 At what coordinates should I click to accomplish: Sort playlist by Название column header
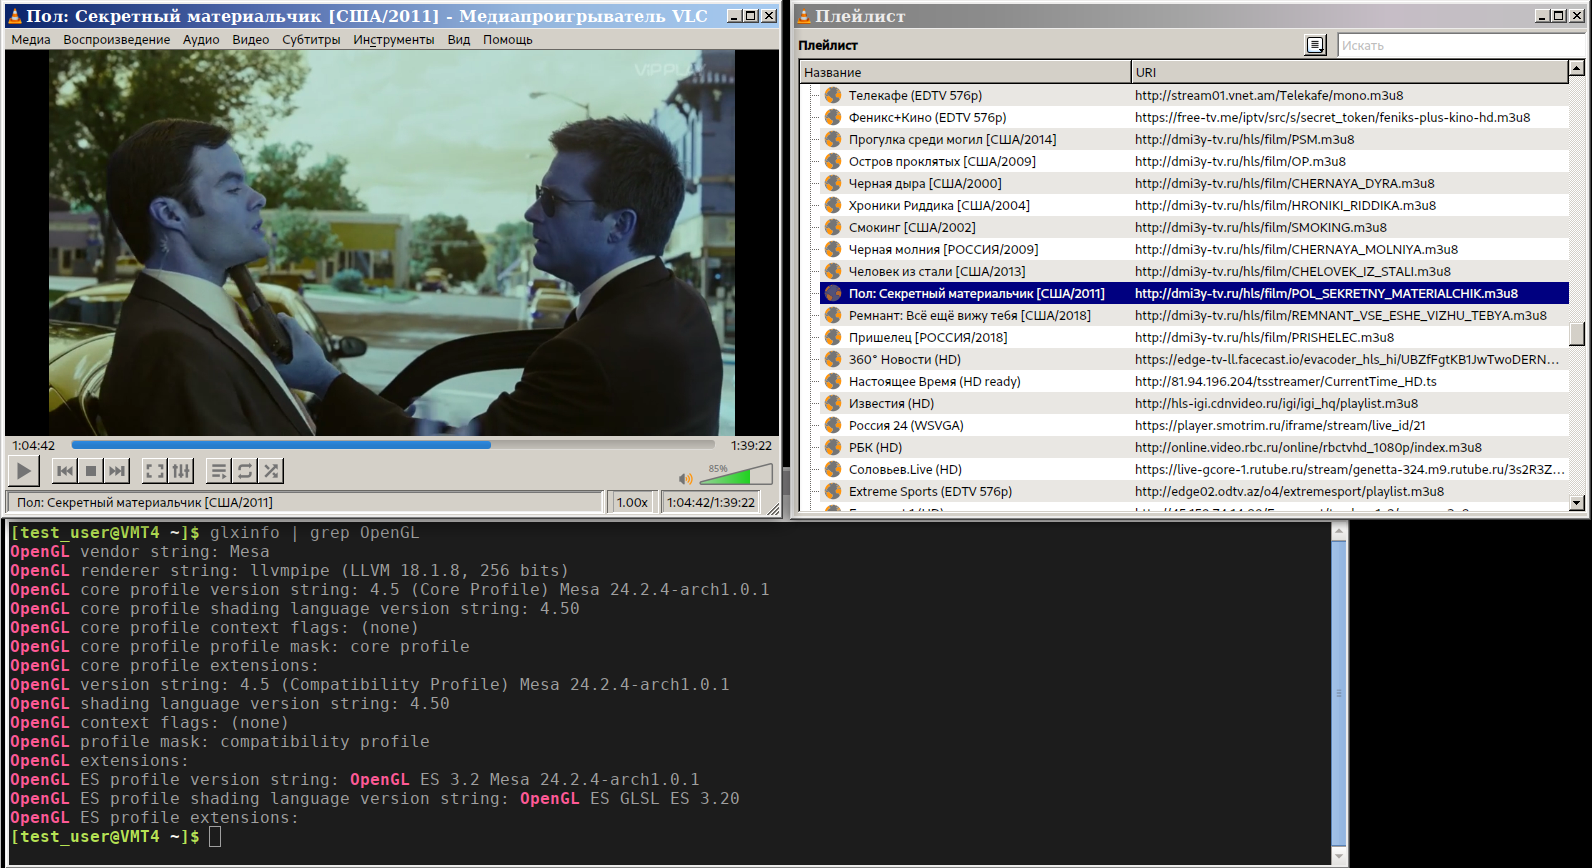pos(965,72)
